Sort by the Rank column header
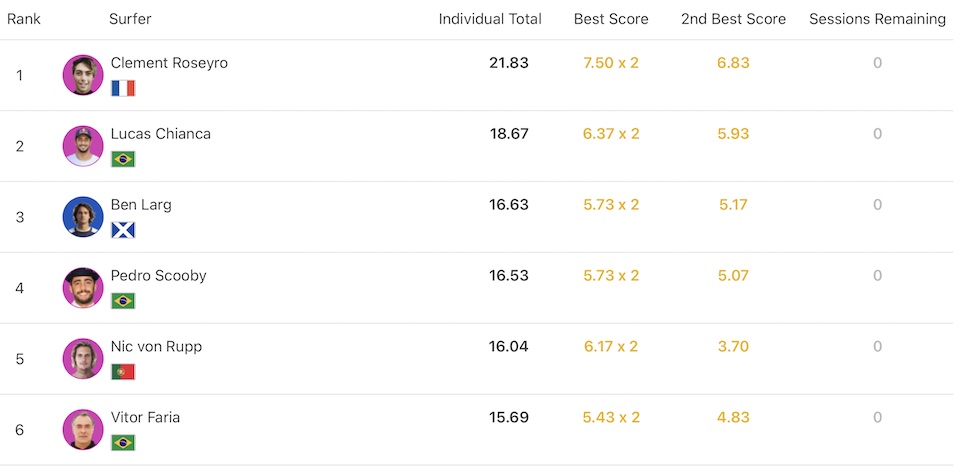The image size is (960, 471). coord(24,19)
